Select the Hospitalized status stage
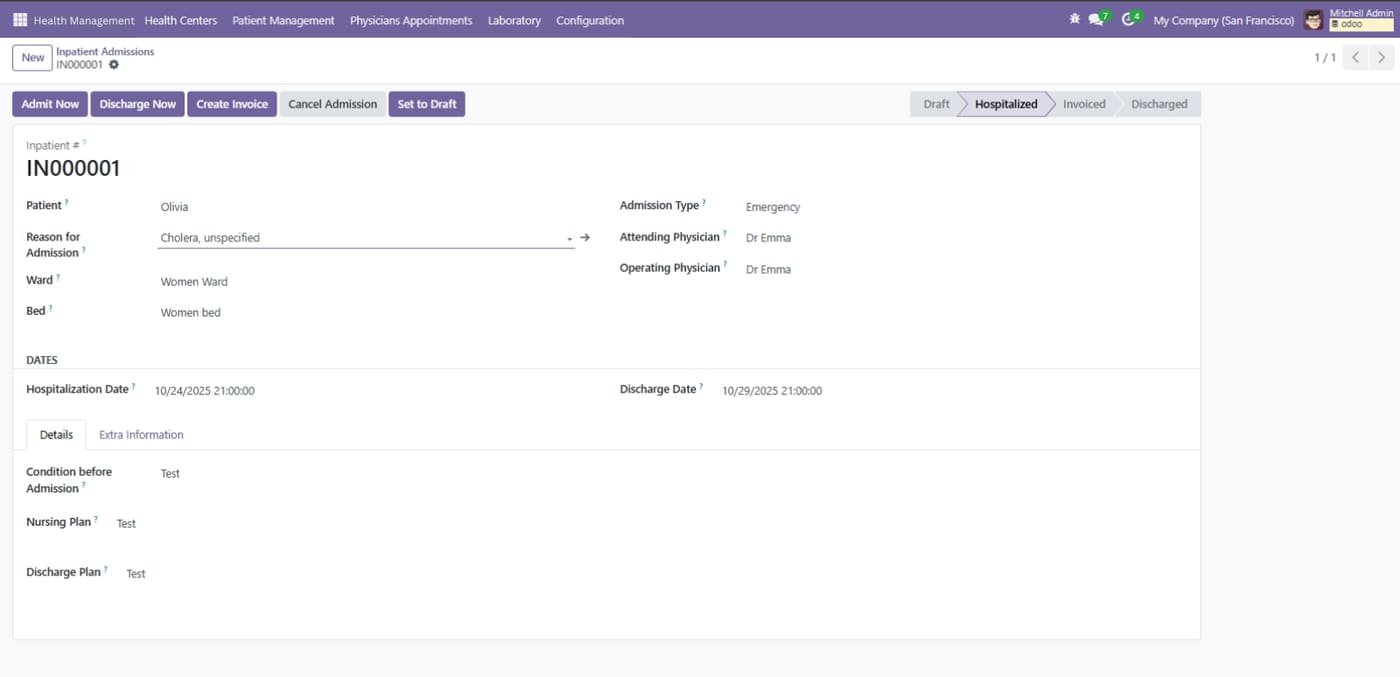This screenshot has width=1400, height=677. pos(1006,104)
